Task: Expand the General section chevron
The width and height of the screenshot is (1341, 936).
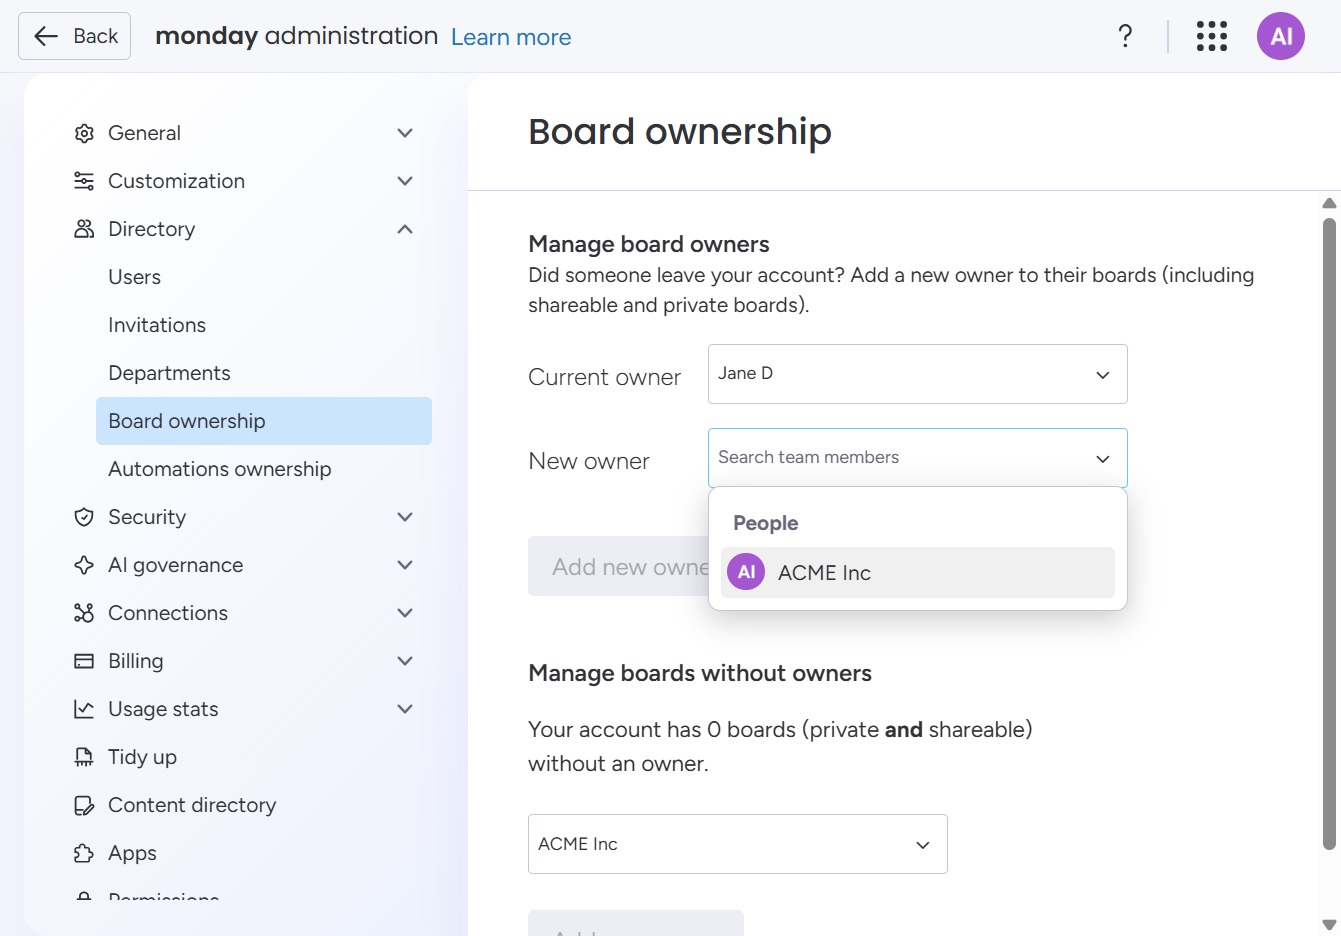Action: point(405,133)
